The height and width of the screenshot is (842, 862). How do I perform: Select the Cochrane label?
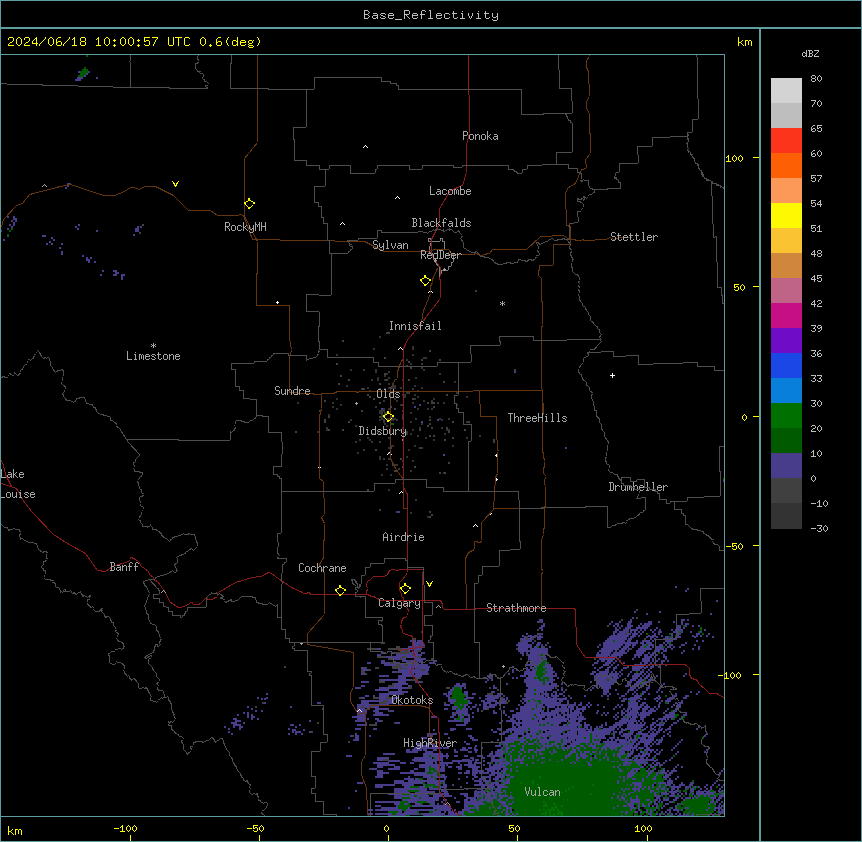322,568
